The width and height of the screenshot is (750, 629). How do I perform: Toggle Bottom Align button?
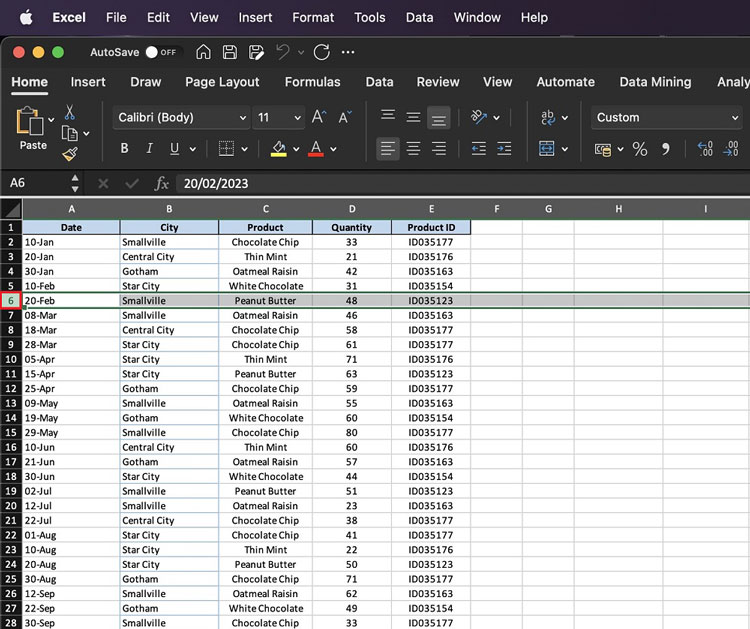coord(439,117)
